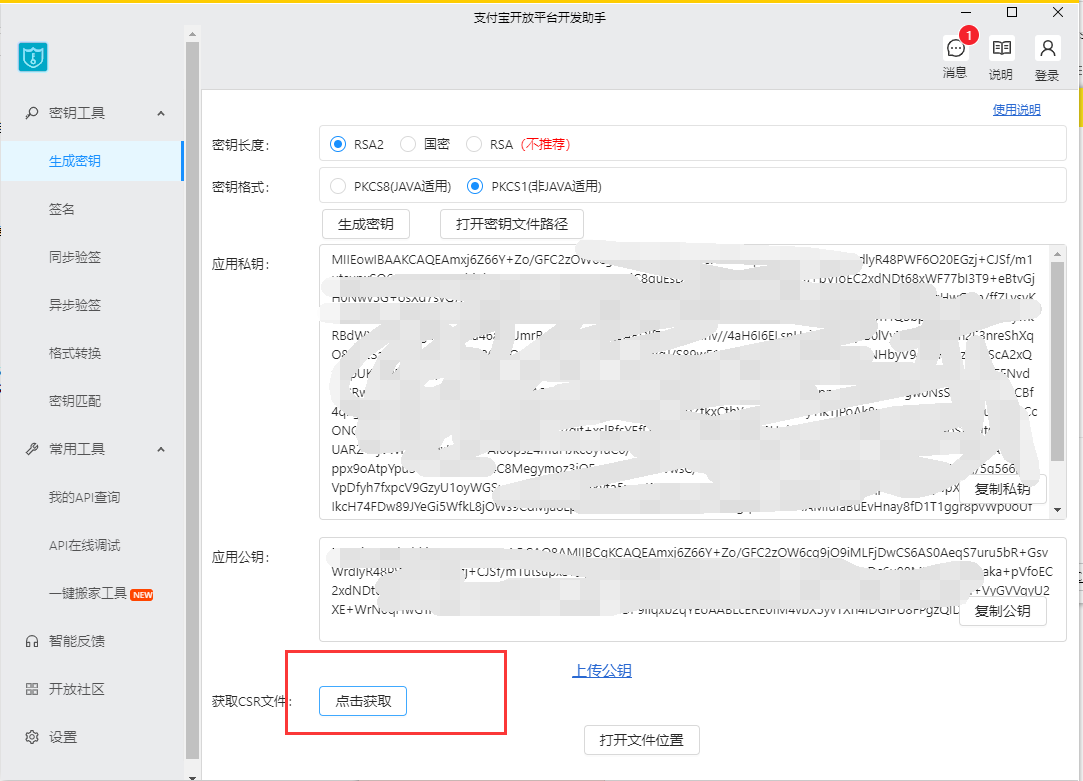Viewport: 1083px width, 781px height.
Task: Click the 常用工具 wrench icon
Action: click(x=32, y=449)
